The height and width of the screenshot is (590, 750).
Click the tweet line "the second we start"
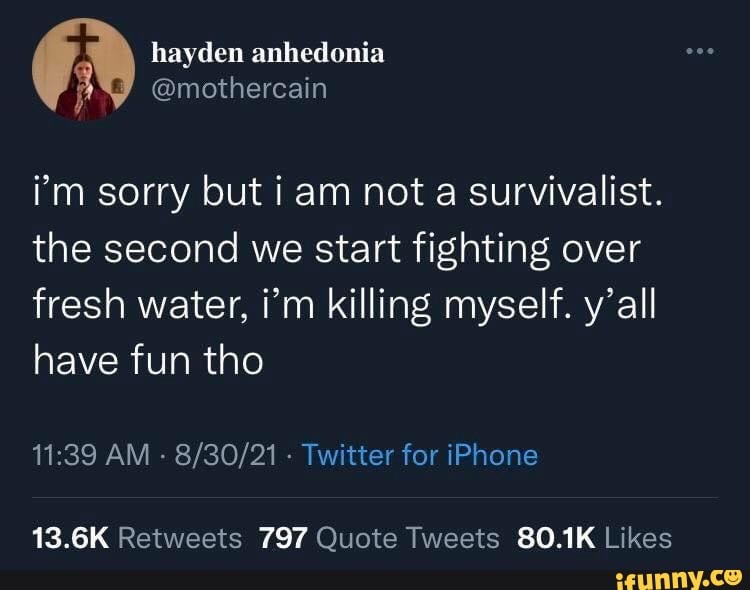(x=337, y=249)
